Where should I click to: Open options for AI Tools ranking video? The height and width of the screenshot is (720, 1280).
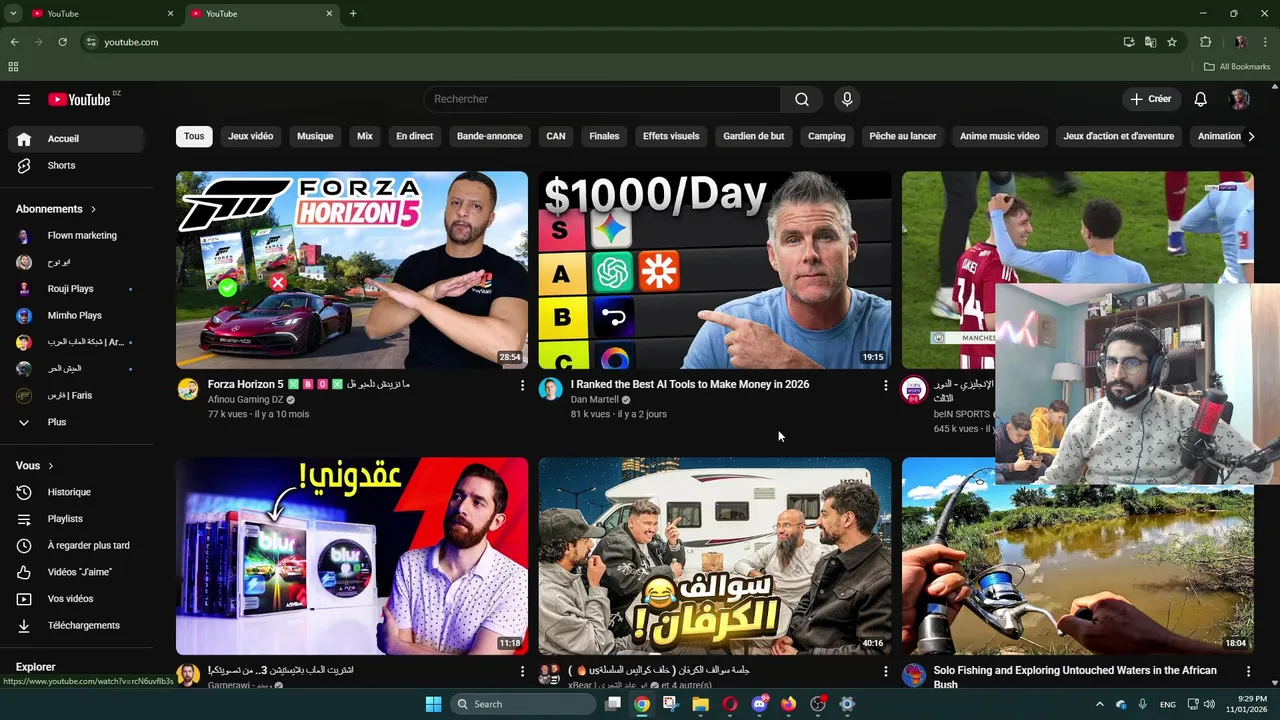coord(885,385)
